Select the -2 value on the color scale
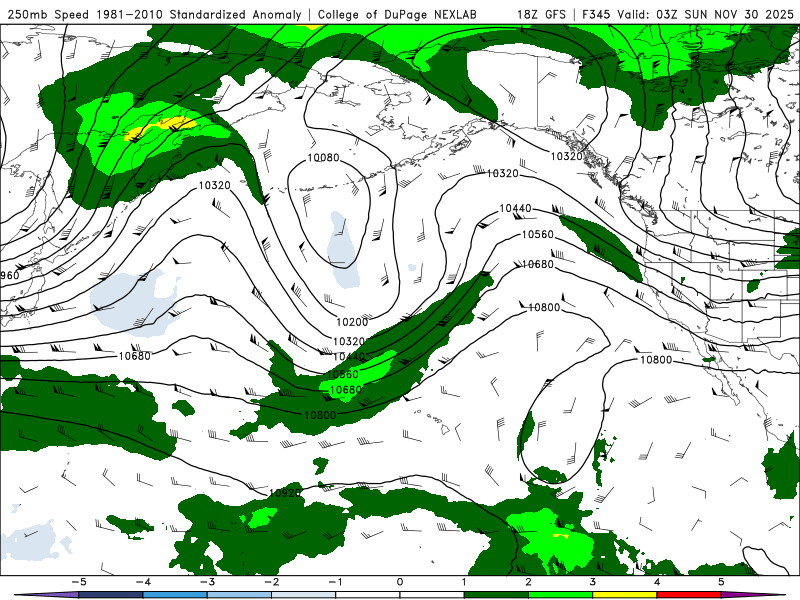The width and height of the screenshot is (800, 600). click(x=271, y=582)
